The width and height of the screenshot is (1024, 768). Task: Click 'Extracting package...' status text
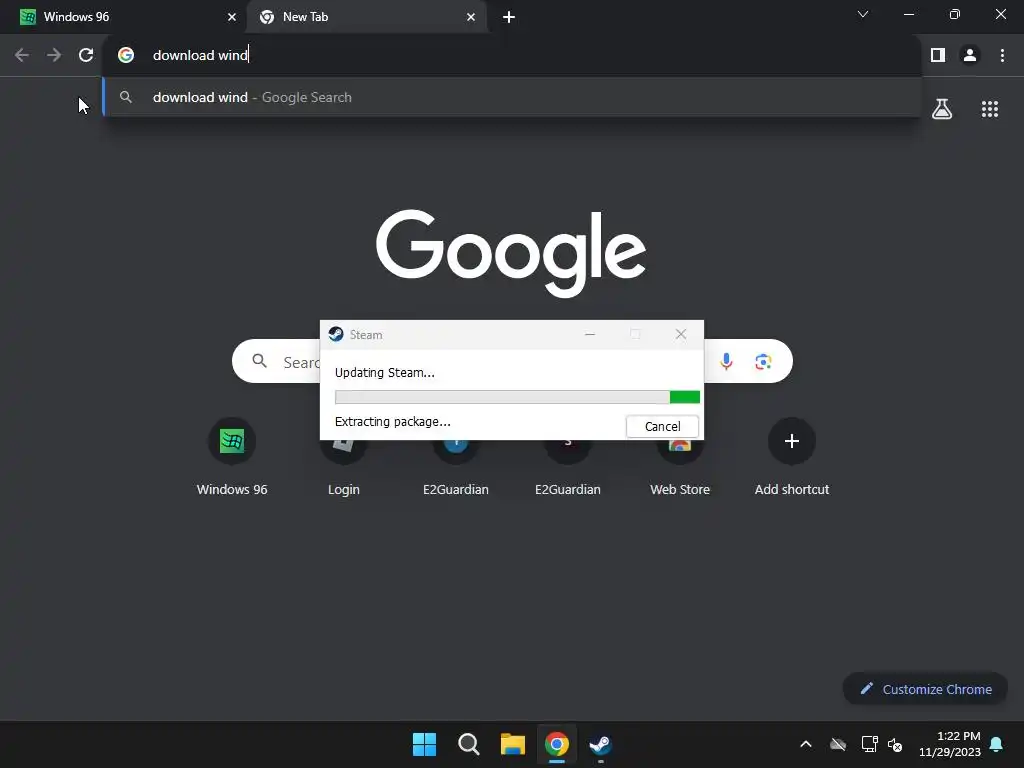392,422
